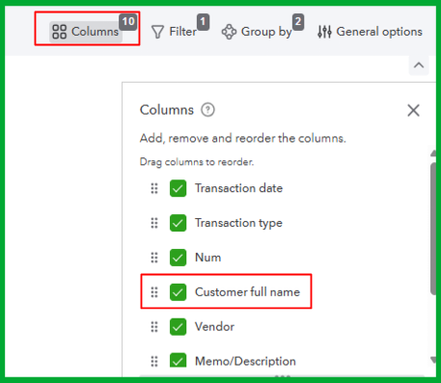The width and height of the screenshot is (441, 383).
Task: Click the Memo/Description label text
Action: (x=245, y=361)
